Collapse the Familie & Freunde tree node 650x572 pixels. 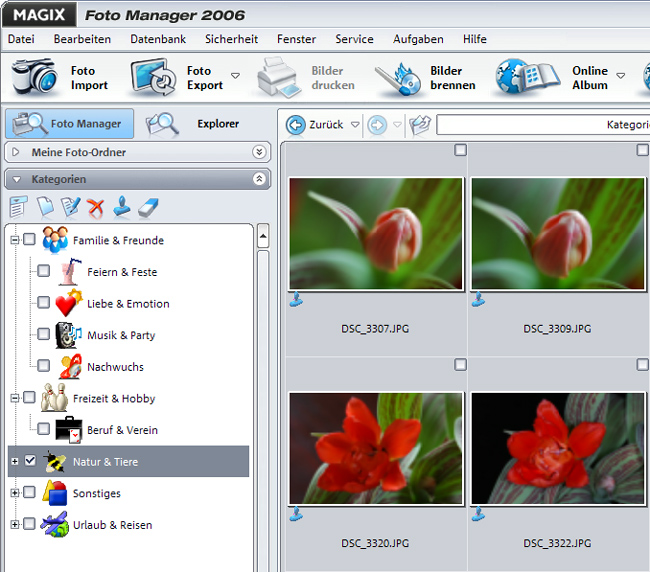coord(14,240)
